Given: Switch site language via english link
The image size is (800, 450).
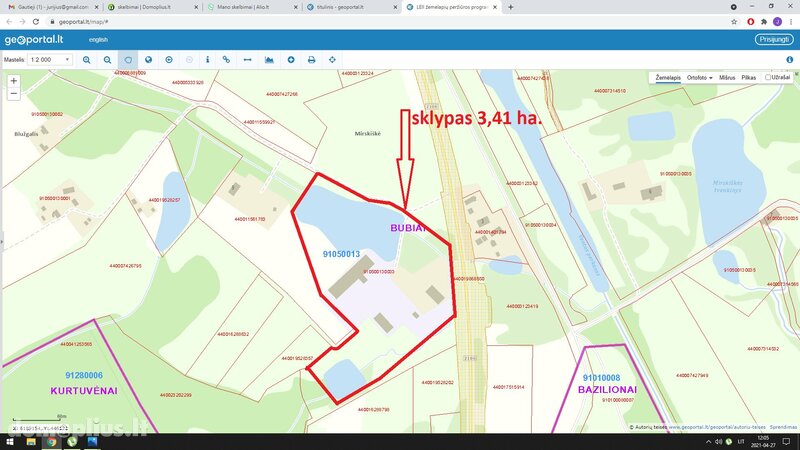Looking at the screenshot, I should click(98, 39).
